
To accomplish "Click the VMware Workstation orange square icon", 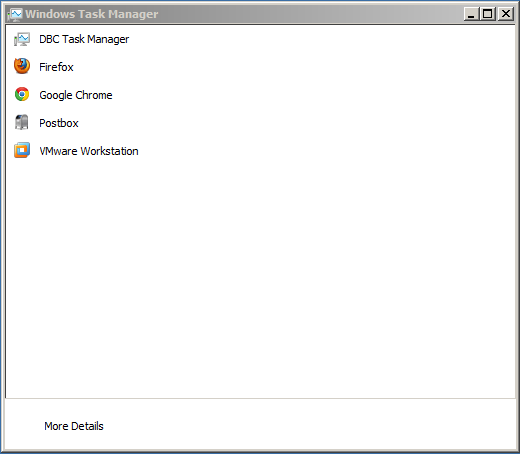I will click(22, 150).
